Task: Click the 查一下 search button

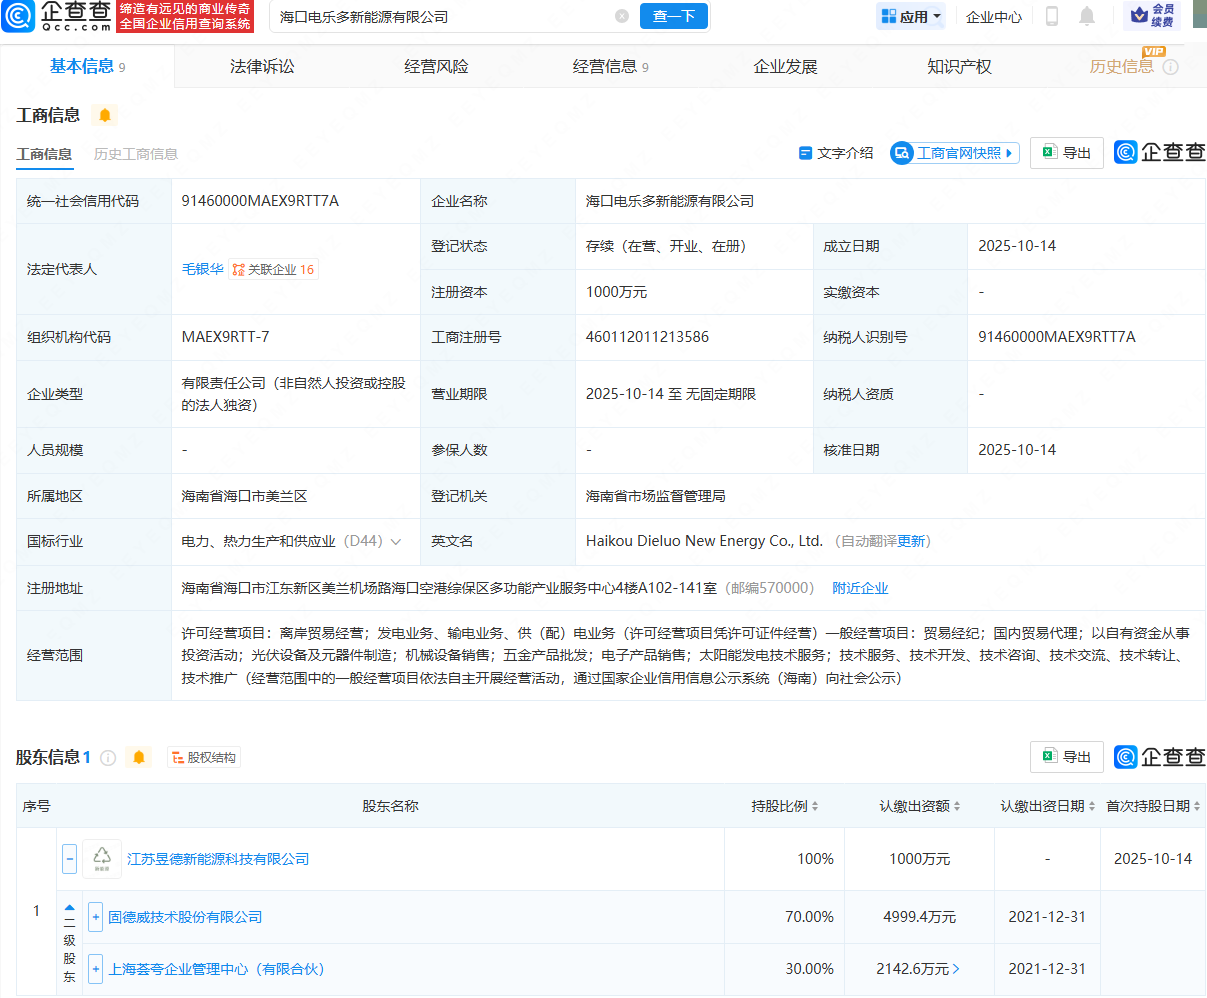Action: pos(673,16)
